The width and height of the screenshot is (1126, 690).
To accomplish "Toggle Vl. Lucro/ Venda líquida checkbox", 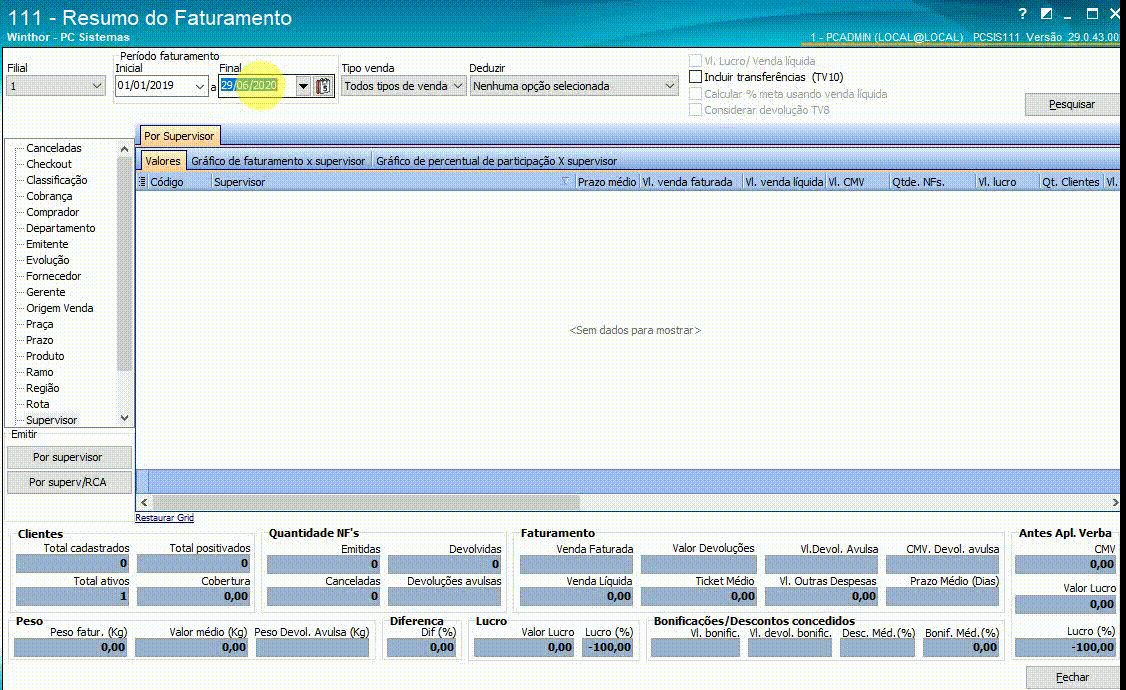I will coord(695,61).
